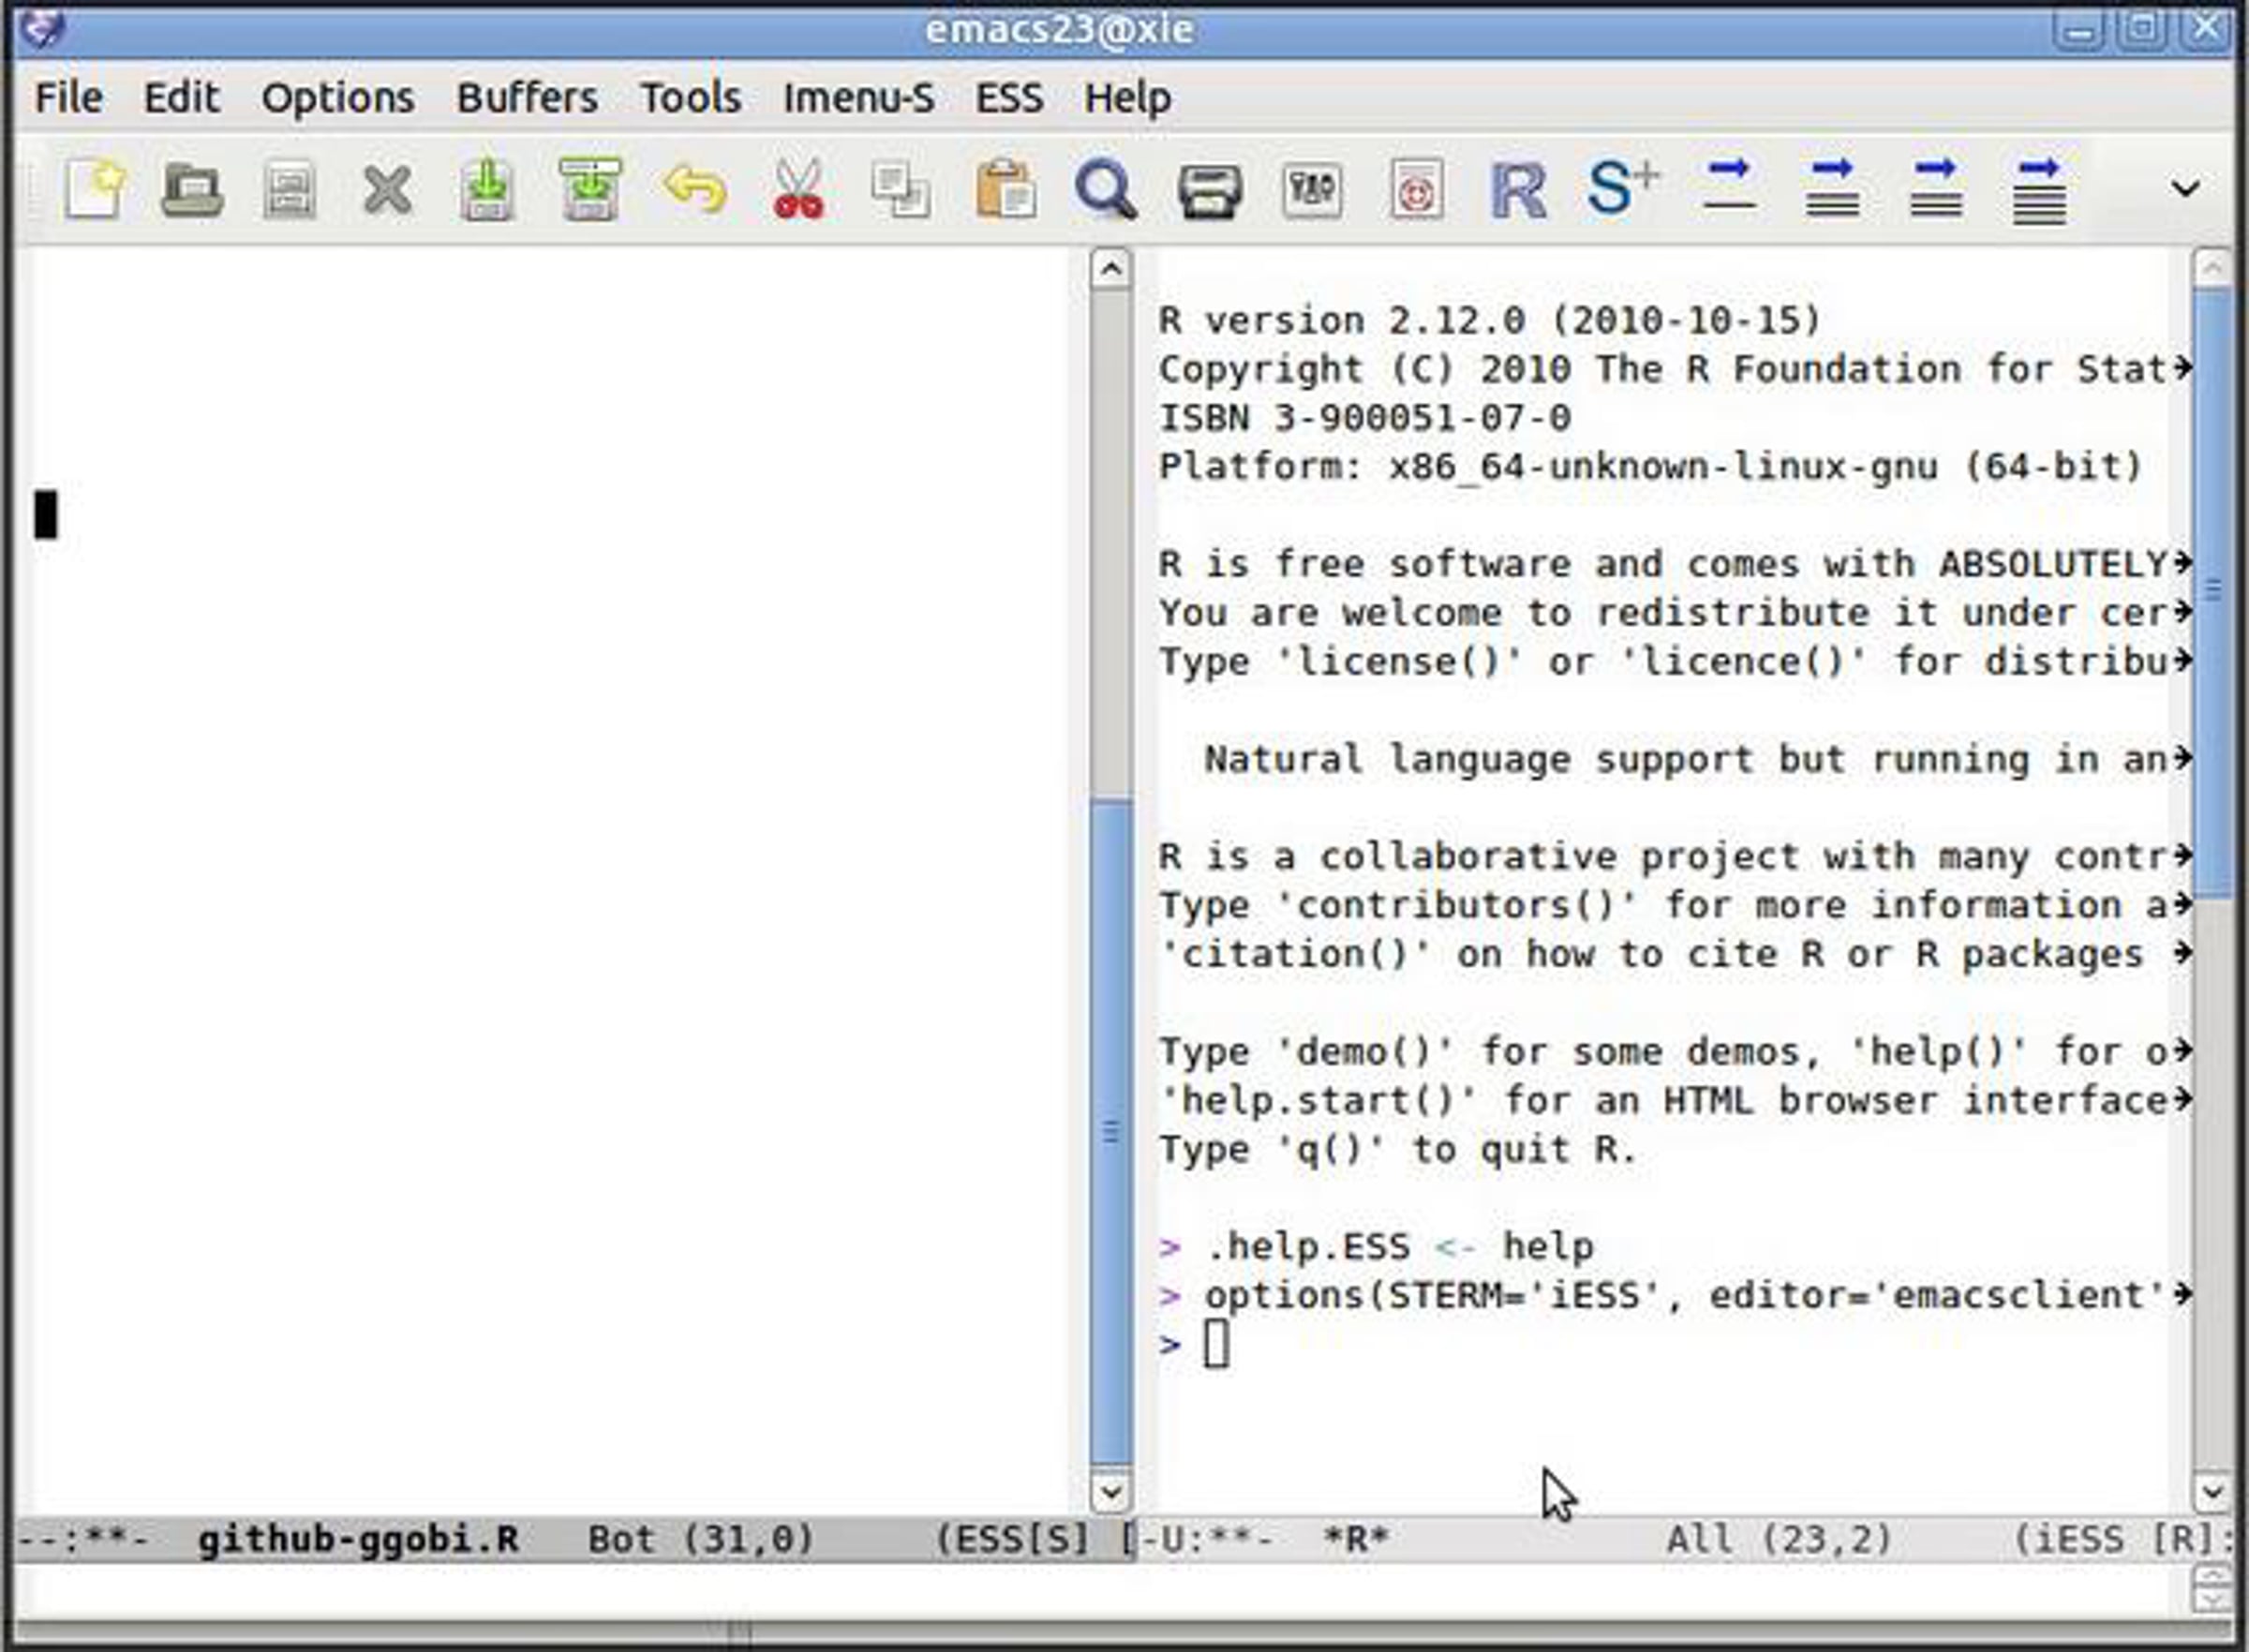Click the "'help.start()' for an HTML browser" line

click(1675, 1101)
